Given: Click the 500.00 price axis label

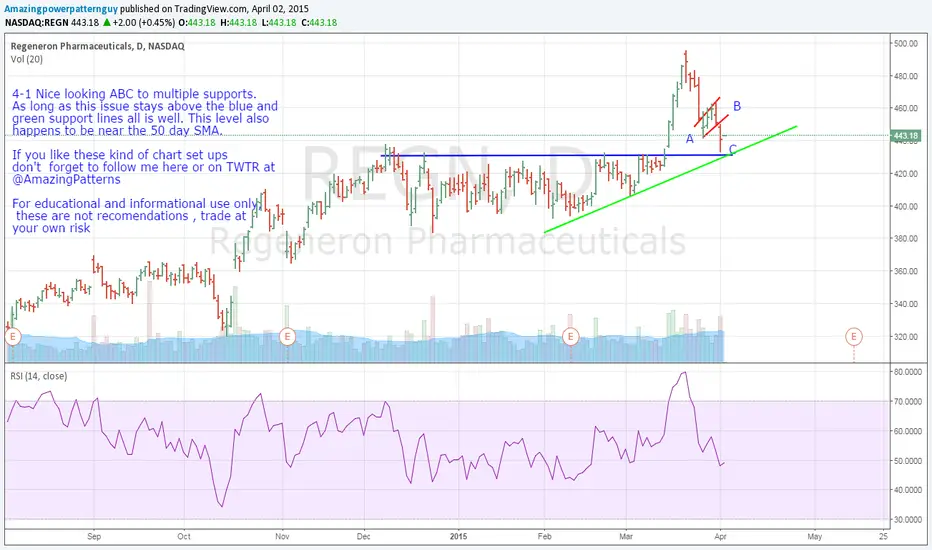Looking at the screenshot, I should [905, 43].
